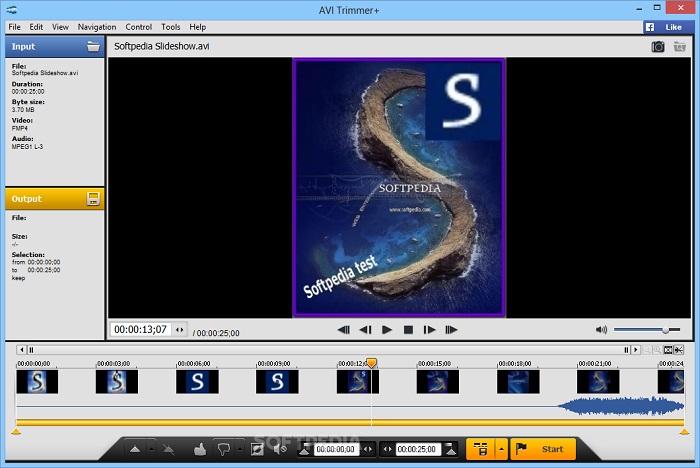700x468 pixels.
Task: Jump to previous keyframe button
Action: pyautogui.click(x=343, y=330)
